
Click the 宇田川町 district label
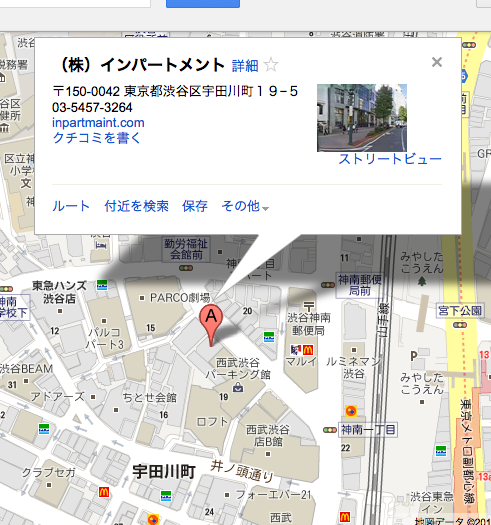164,472
